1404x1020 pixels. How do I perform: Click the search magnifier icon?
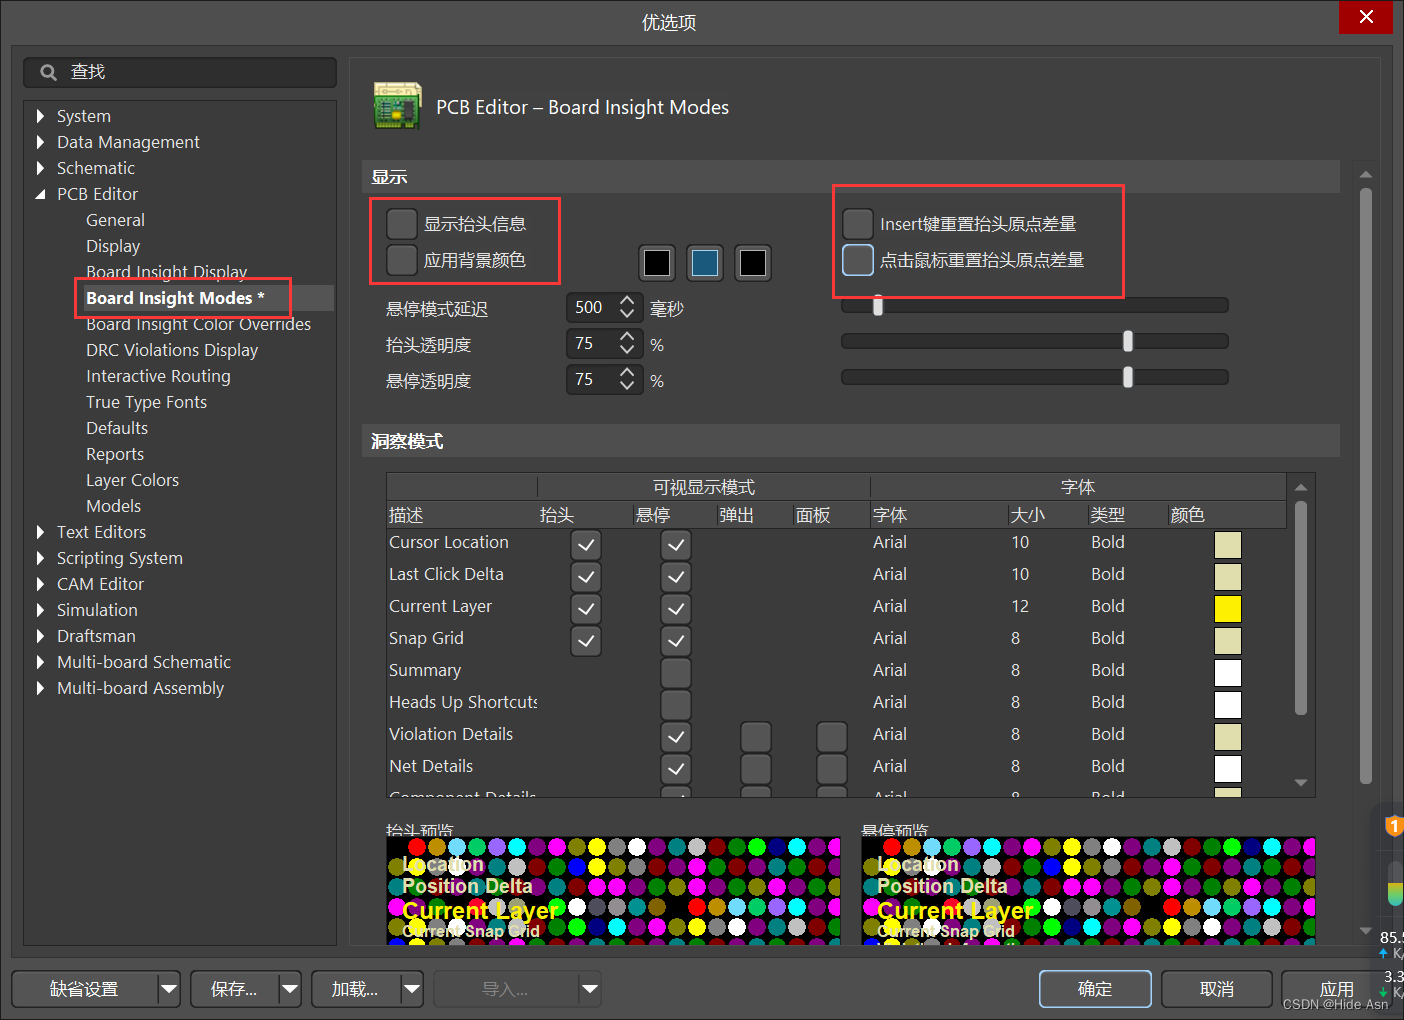[48, 72]
